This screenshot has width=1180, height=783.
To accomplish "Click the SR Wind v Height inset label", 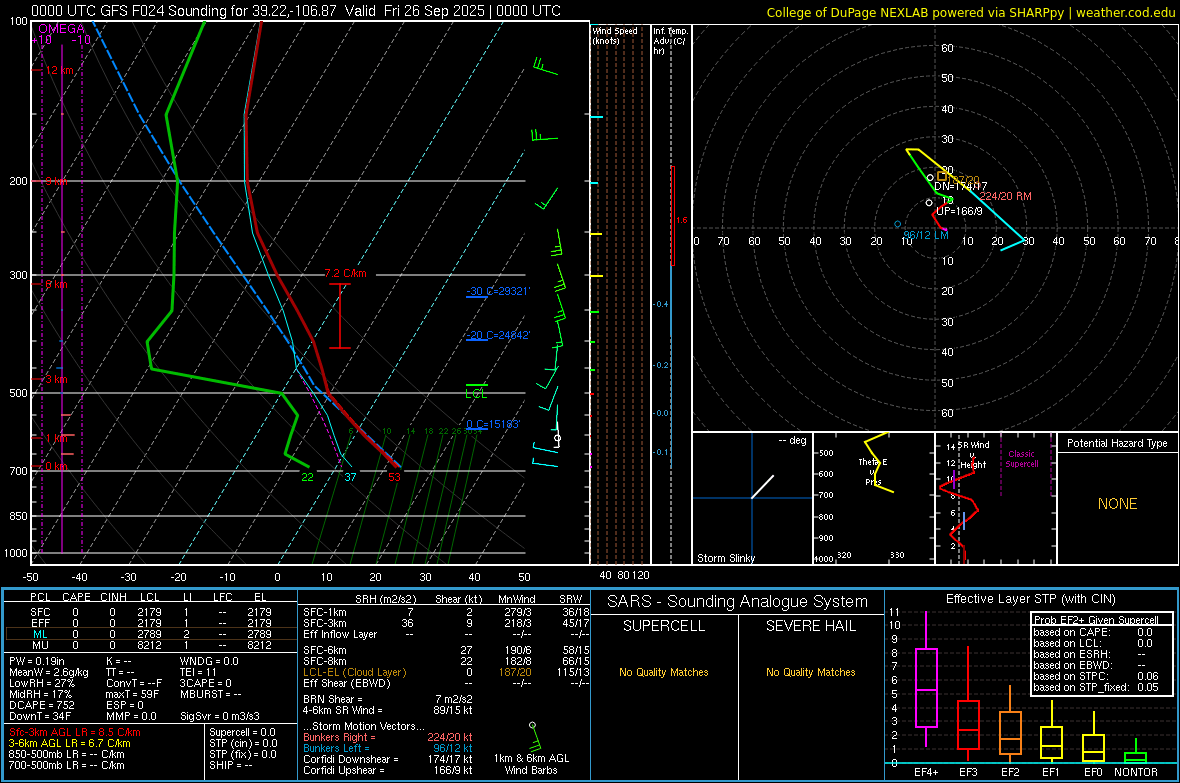I will coord(973,455).
